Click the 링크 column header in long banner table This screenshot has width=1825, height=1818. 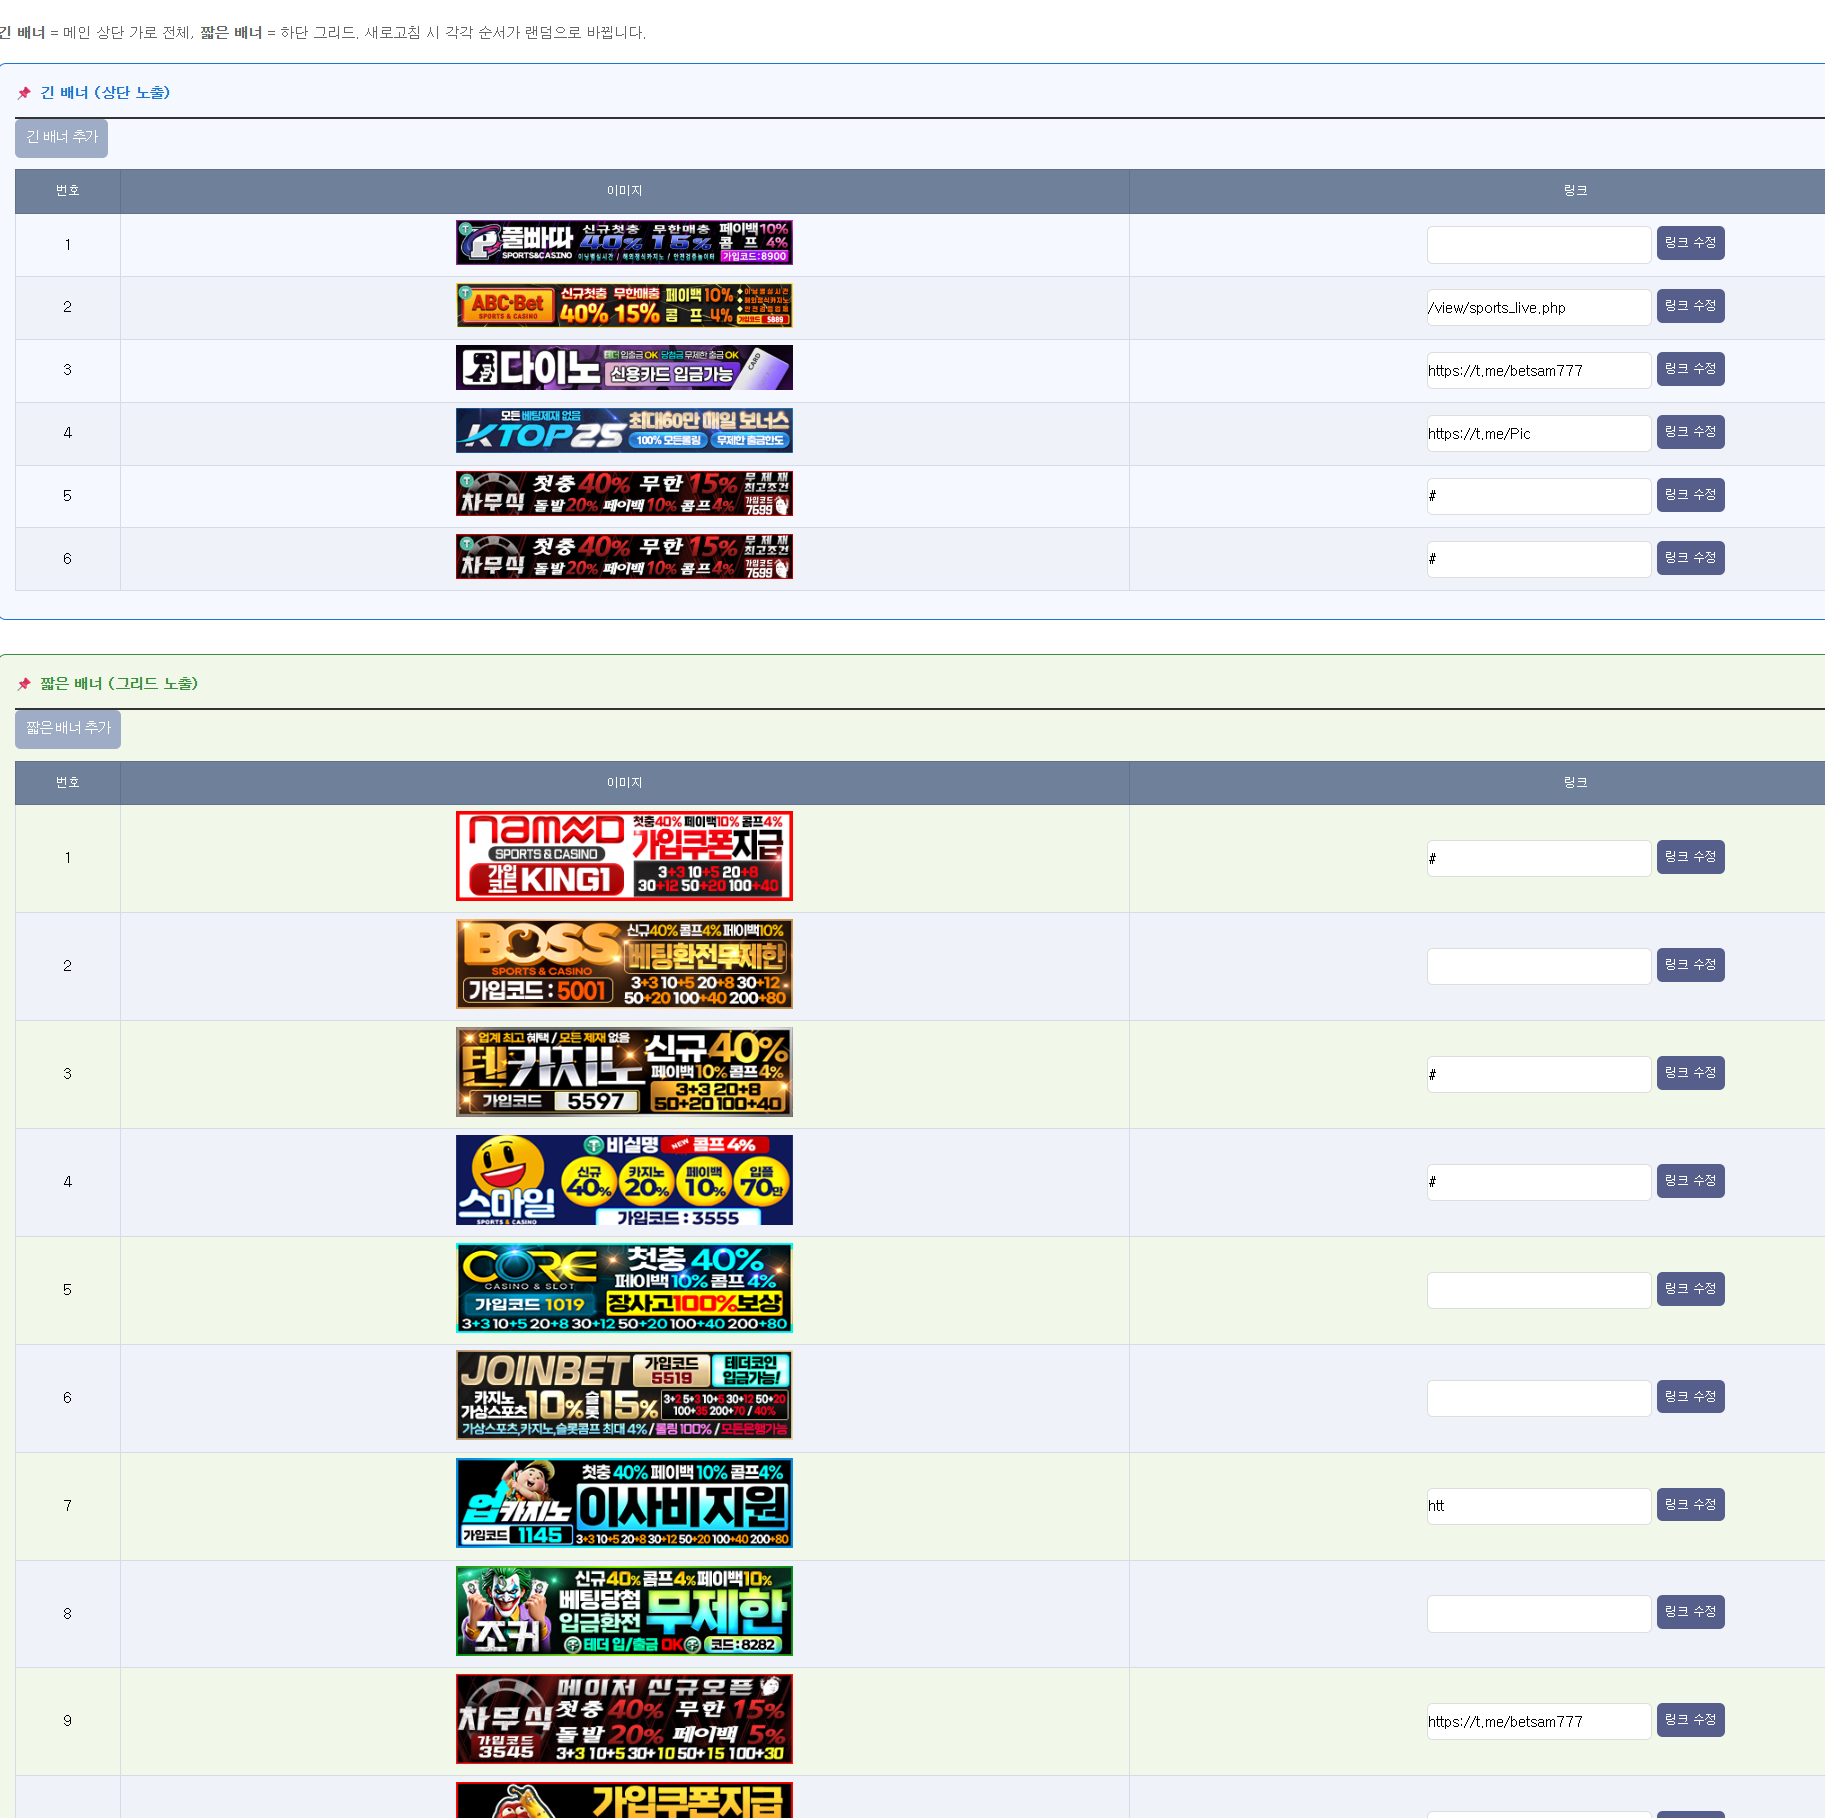click(x=1575, y=191)
